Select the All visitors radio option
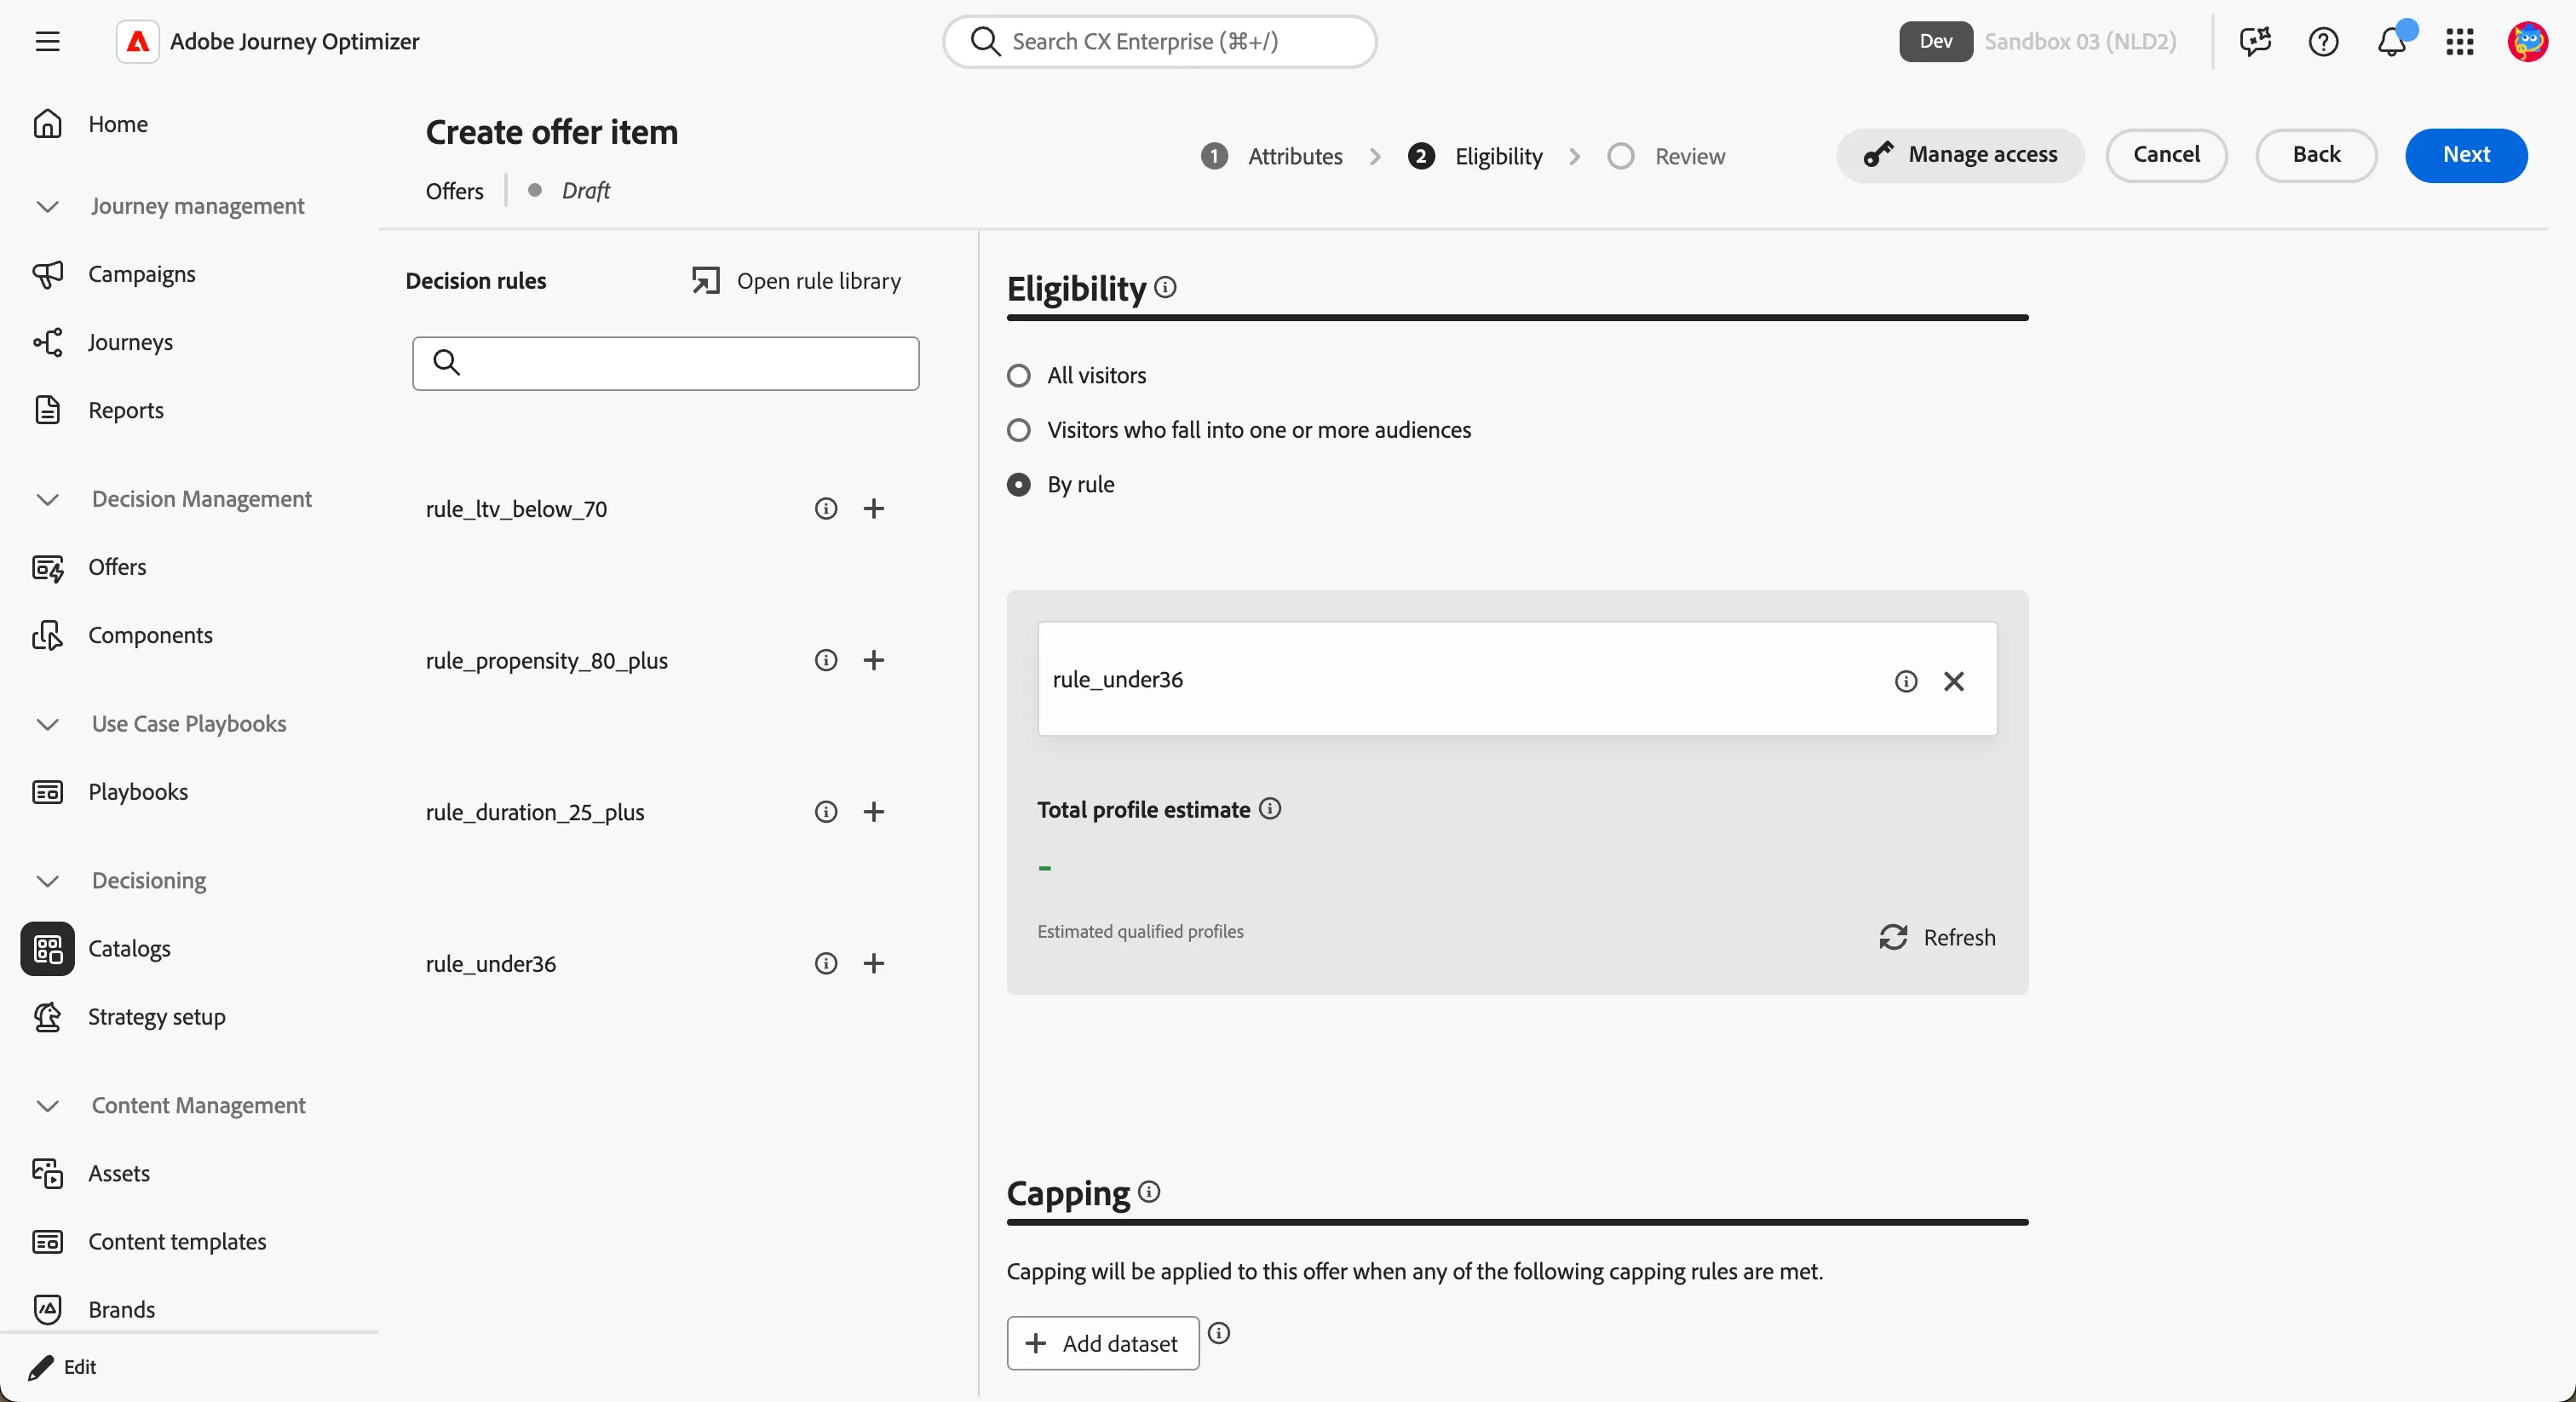 (1019, 376)
